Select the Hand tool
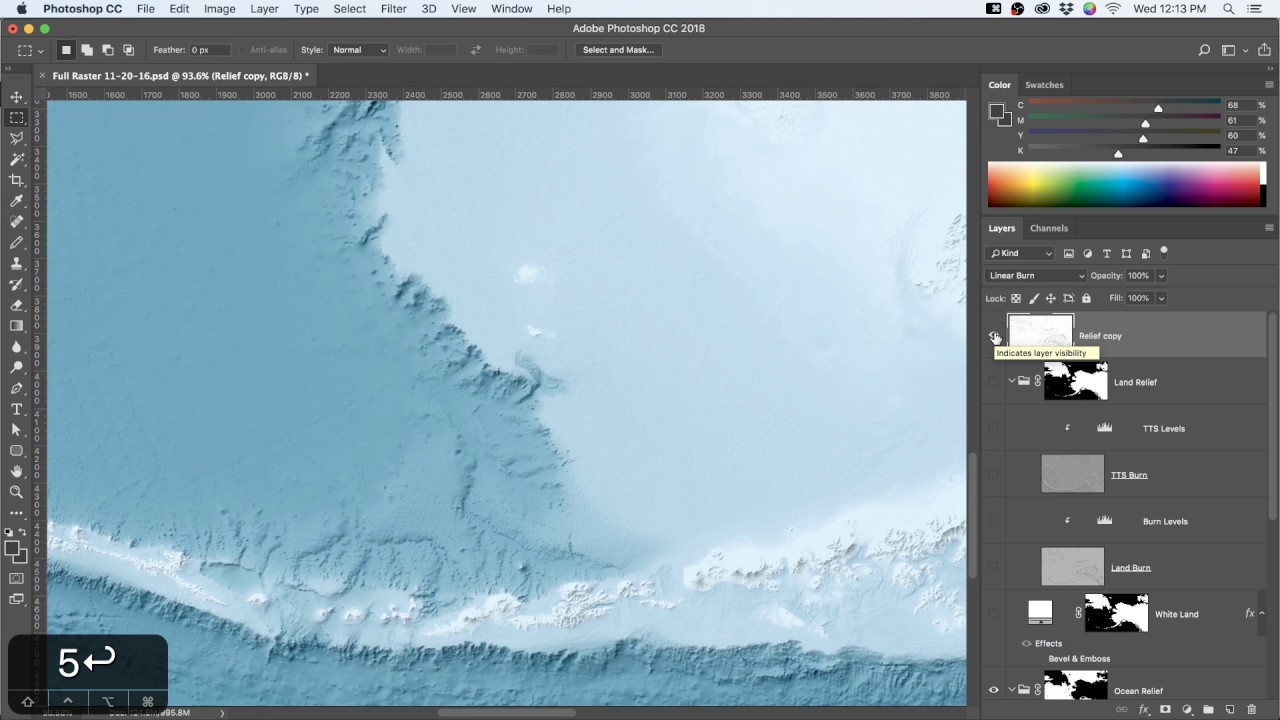Viewport: 1280px width, 720px height. tap(16, 471)
